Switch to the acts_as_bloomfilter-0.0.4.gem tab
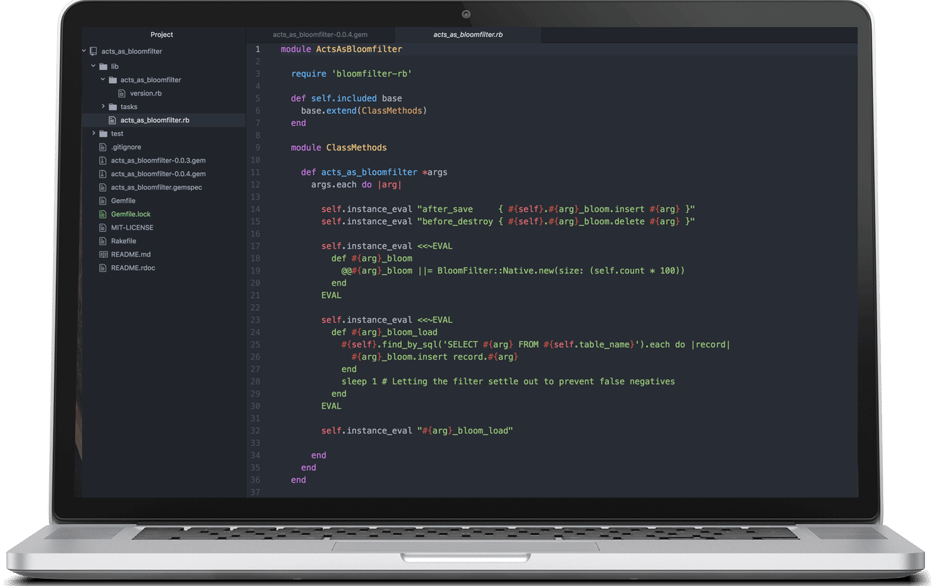Screen dimensions: 933x586 [320, 35]
